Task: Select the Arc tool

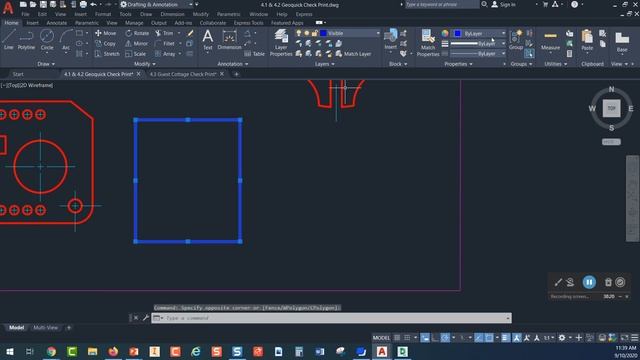Action: (66, 40)
